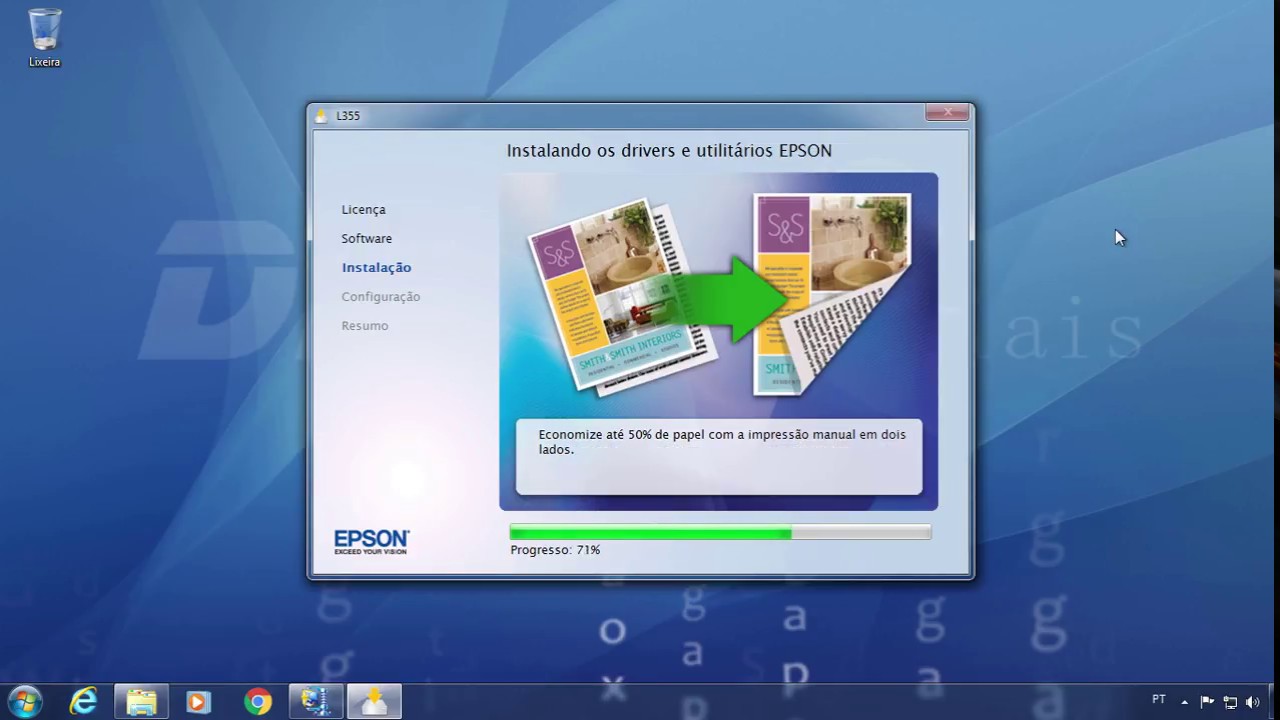This screenshot has height=720, width=1280.
Task: Open the network status tray icon
Action: tap(1230, 702)
